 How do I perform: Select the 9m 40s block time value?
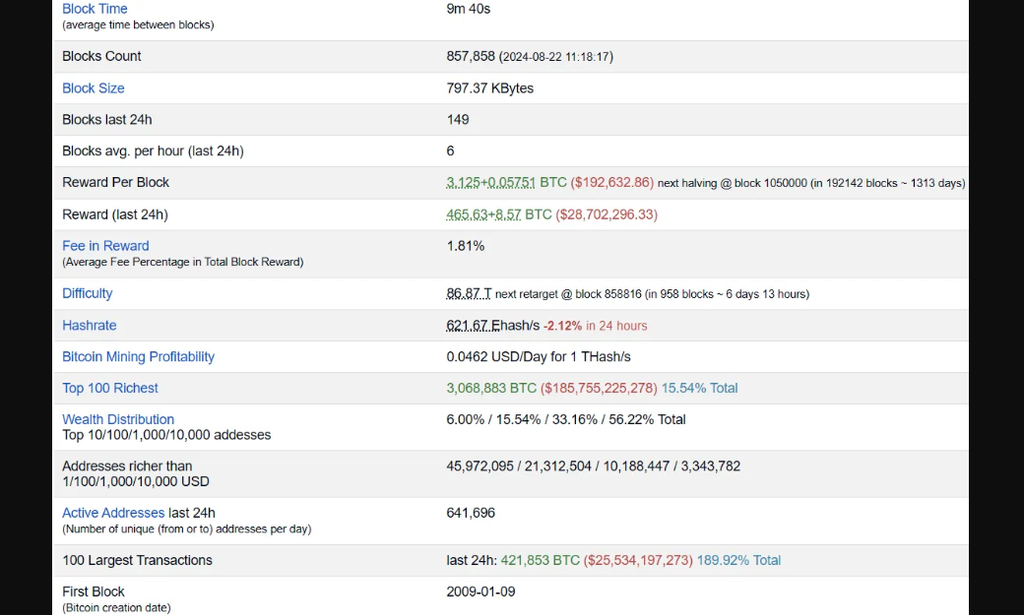(x=468, y=9)
